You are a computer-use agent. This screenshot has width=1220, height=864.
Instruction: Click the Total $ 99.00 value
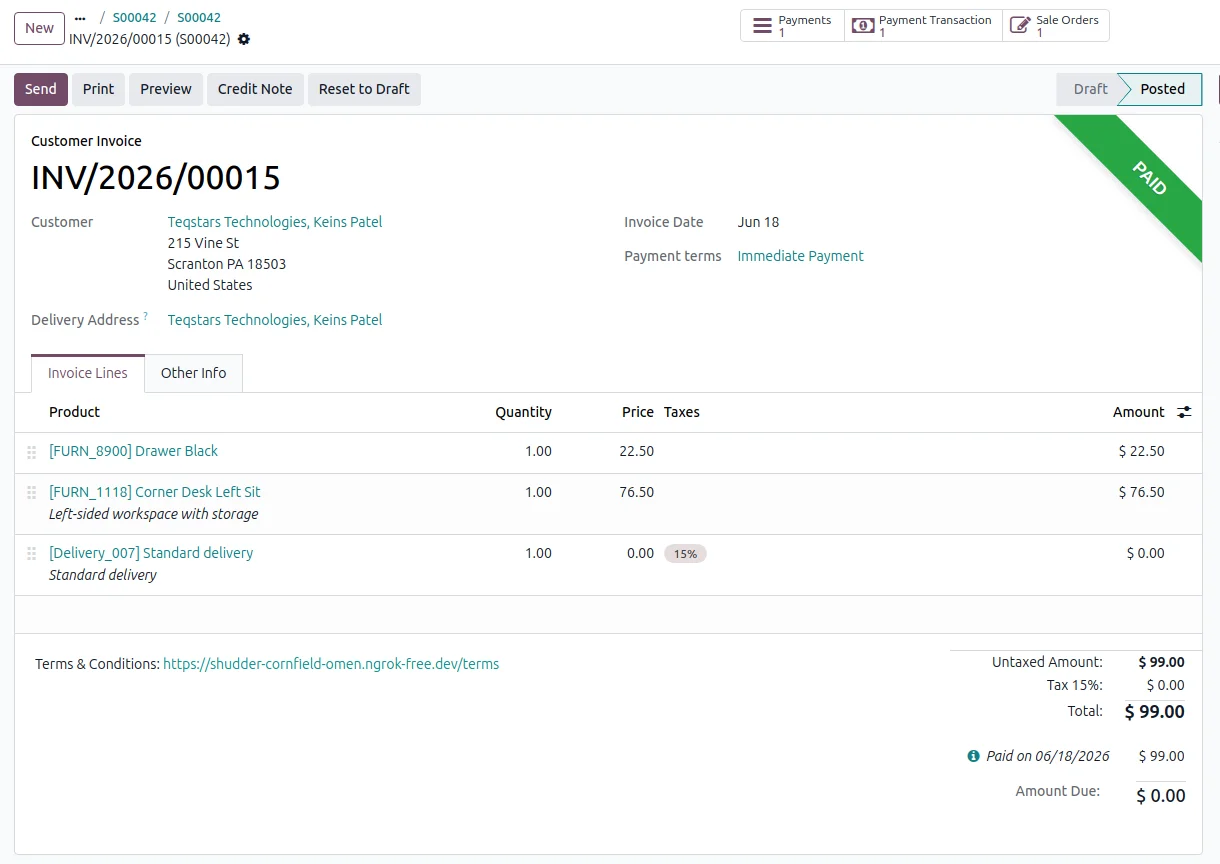coord(1155,712)
